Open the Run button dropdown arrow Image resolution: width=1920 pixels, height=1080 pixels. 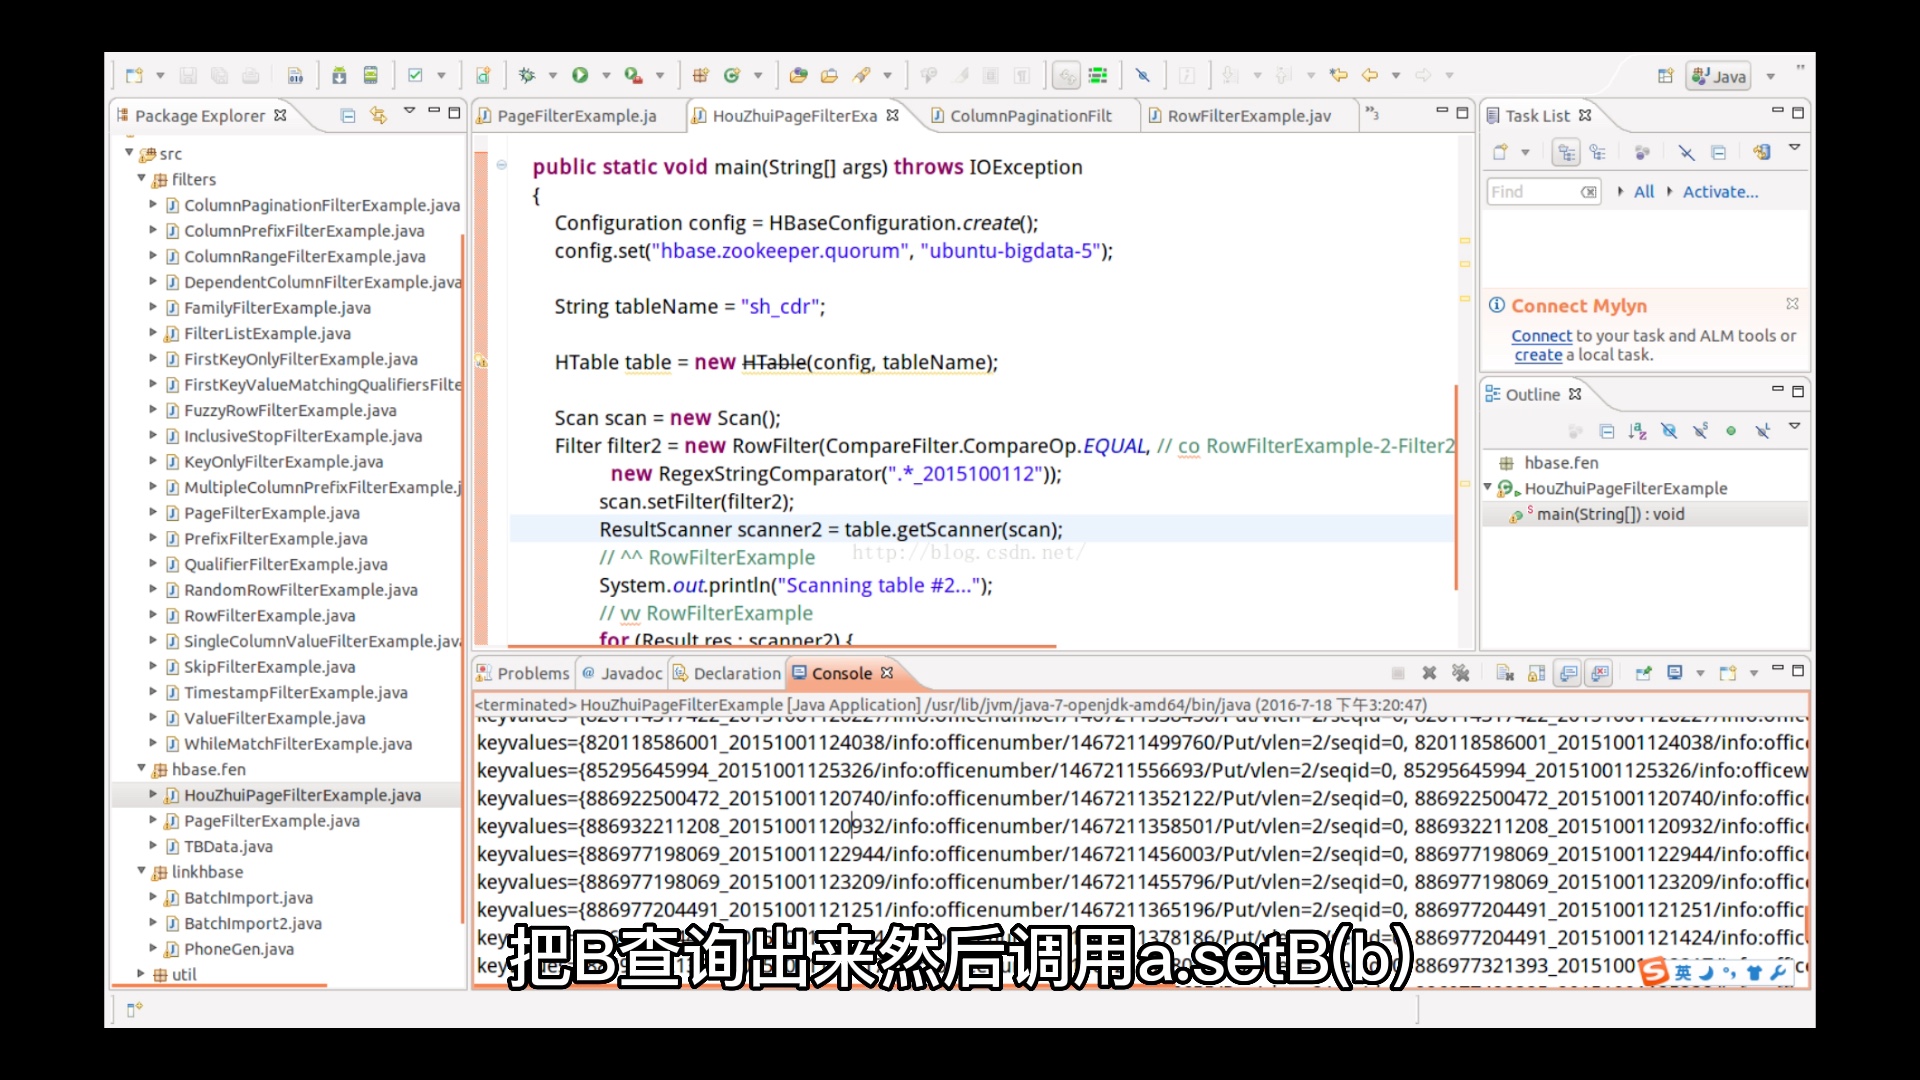(x=606, y=76)
